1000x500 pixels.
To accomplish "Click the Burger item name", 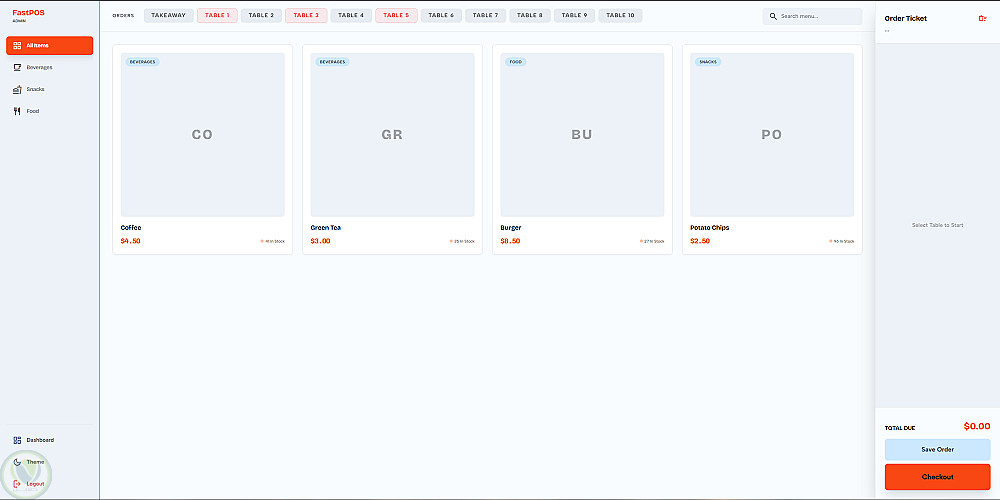I will coord(511,228).
